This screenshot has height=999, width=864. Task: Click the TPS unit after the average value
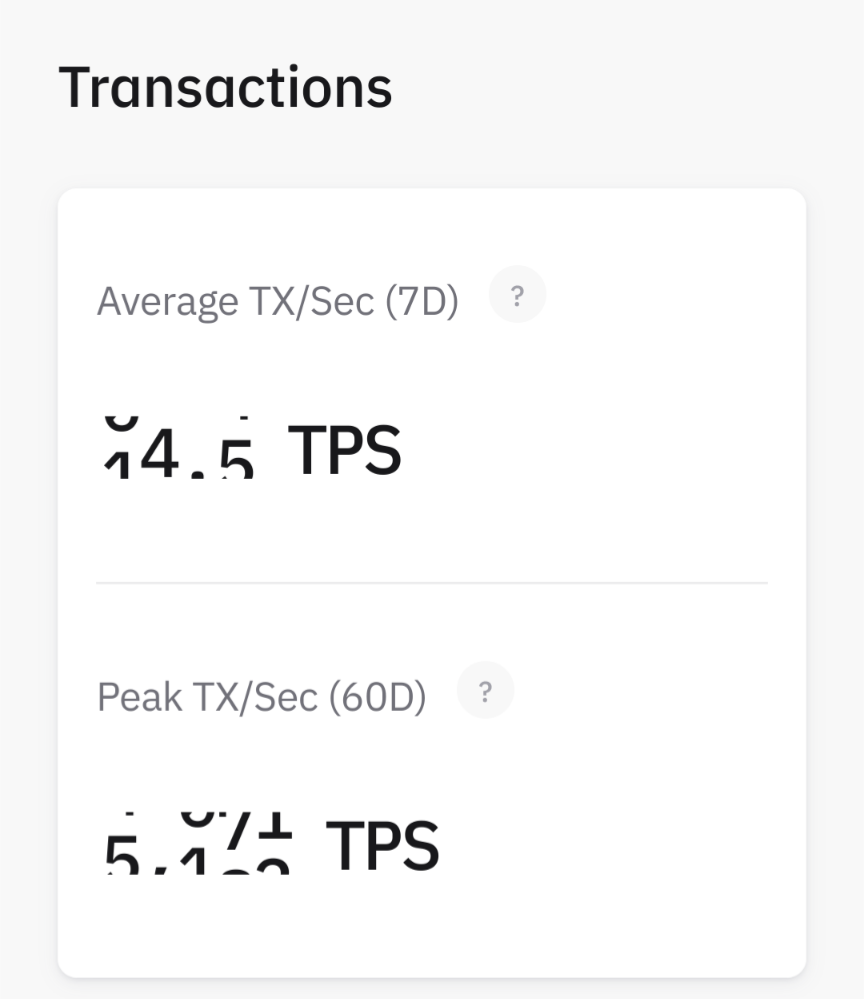(x=345, y=450)
